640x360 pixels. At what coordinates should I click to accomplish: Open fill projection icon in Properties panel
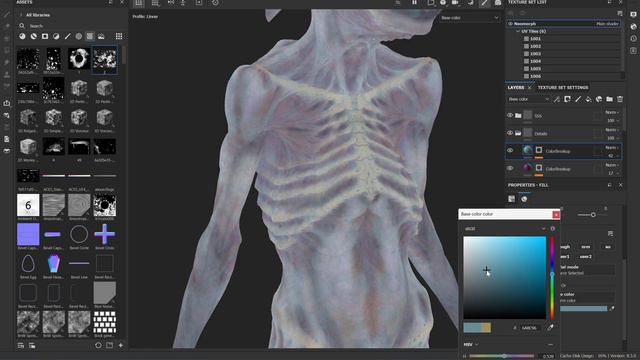click(511, 199)
